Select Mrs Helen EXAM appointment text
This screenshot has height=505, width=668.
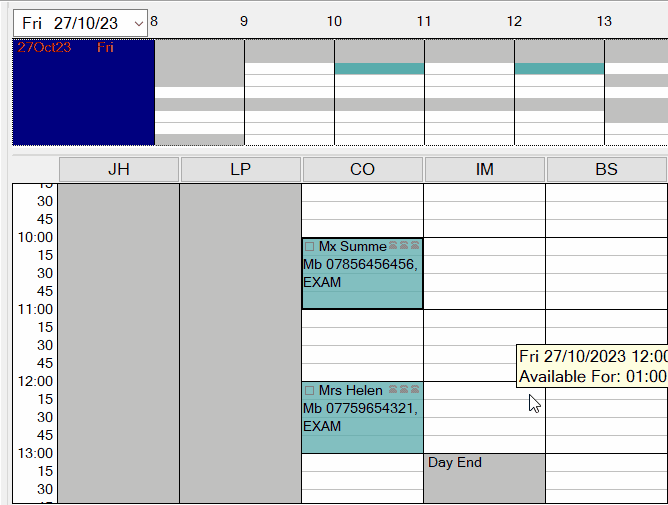(322, 426)
